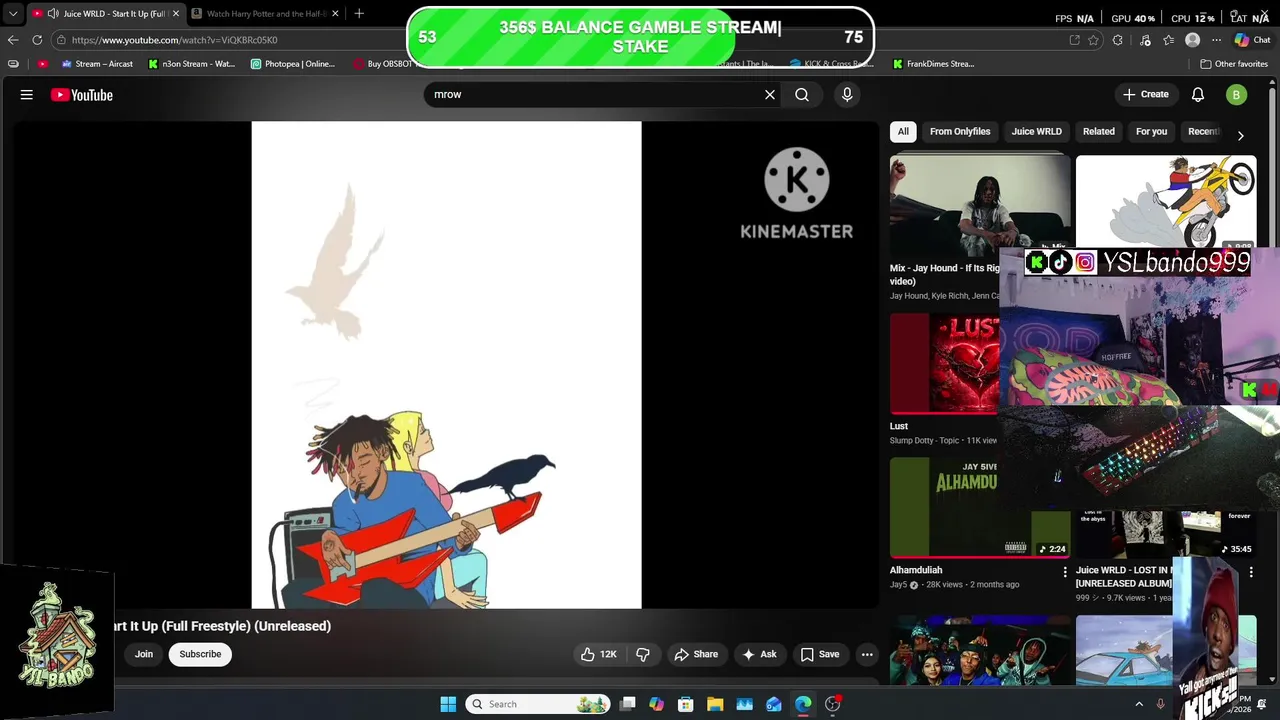The width and height of the screenshot is (1280, 720).
Task: Dislike the video with thumbs down
Action: (x=643, y=654)
